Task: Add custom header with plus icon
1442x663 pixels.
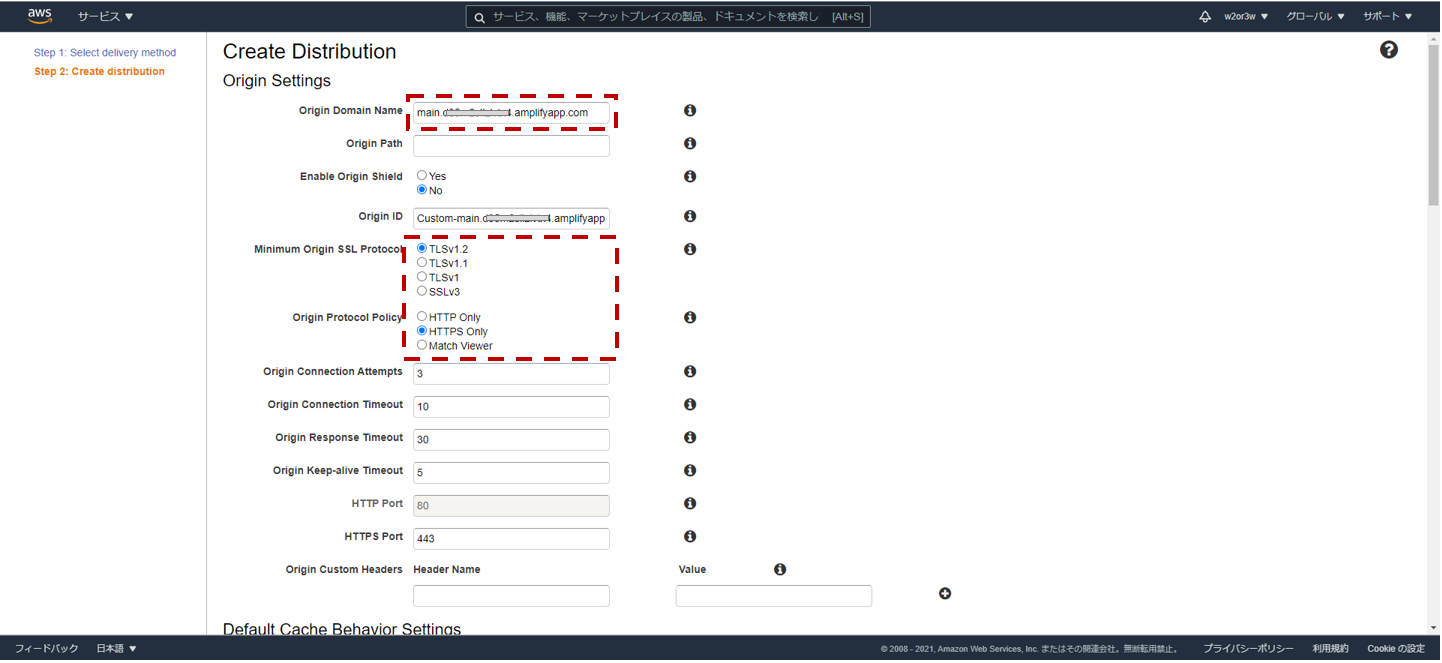Action: [x=945, y=594]
